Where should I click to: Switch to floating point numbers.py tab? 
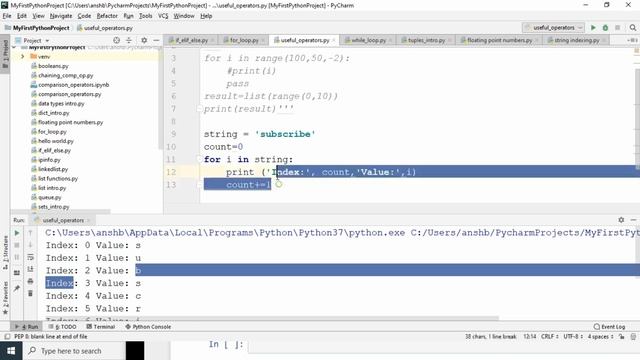[x=499, y=40]
